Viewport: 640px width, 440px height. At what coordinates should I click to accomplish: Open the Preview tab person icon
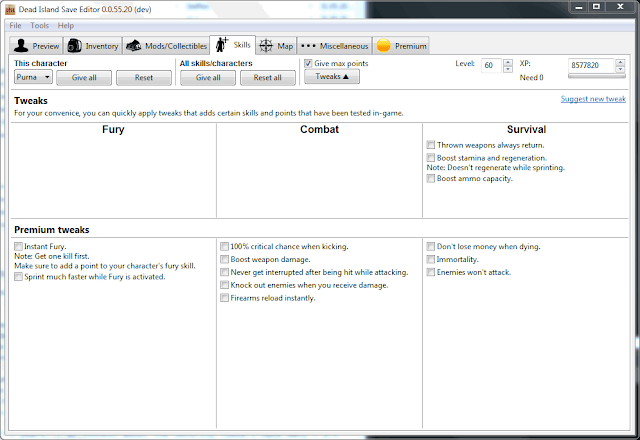[22, 46]
